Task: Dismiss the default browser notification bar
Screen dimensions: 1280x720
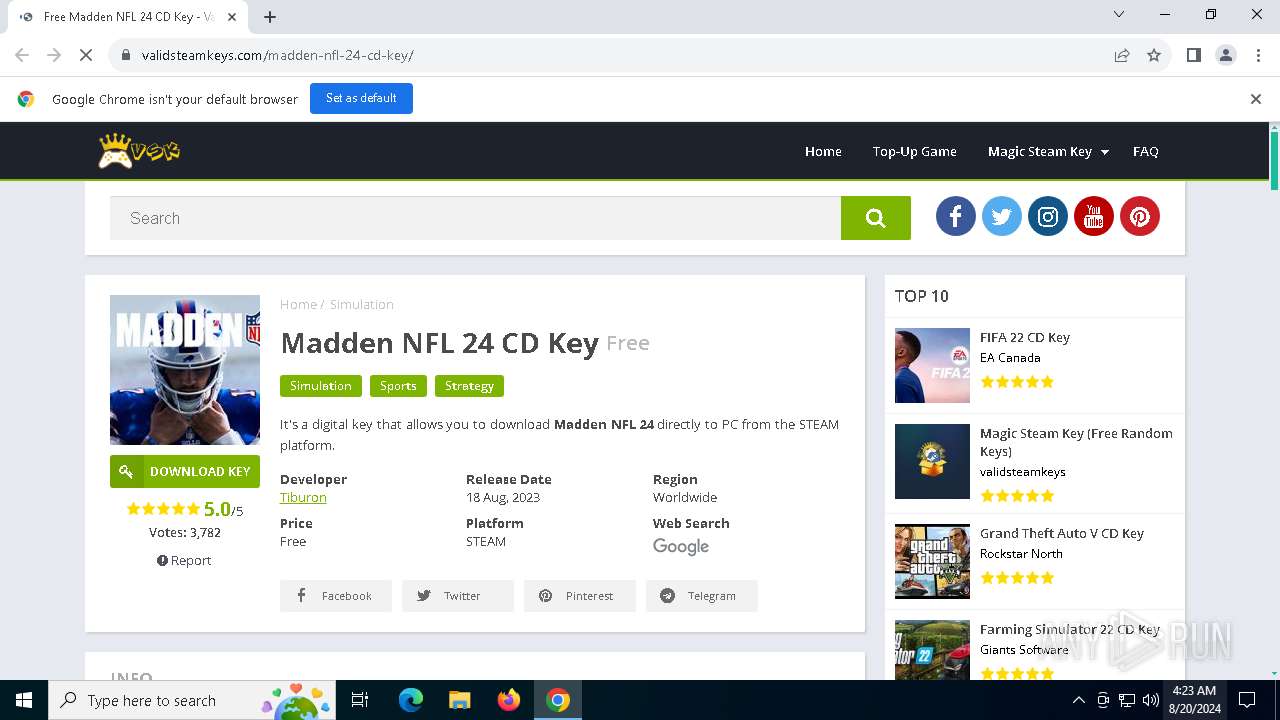Action: pyautogui.click(x=1256, y=99)
